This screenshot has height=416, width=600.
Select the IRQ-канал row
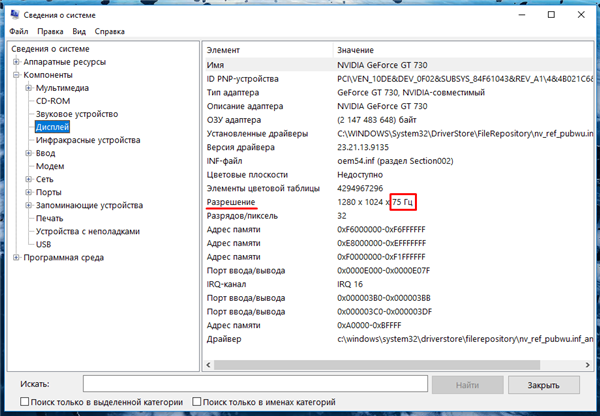(x=399, y=284)
